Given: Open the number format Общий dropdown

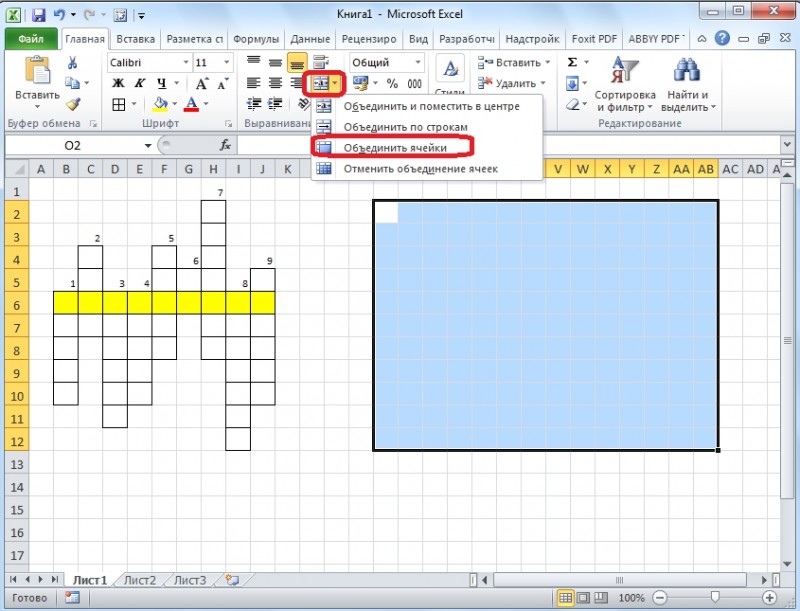Looking at the screenshot, I should pyautogui.click(x=418, y=62).
